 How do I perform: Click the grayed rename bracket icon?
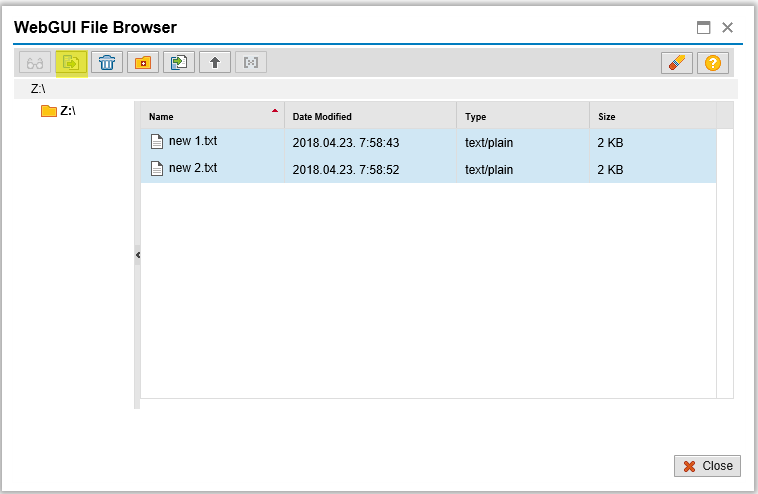pos(251,63)
